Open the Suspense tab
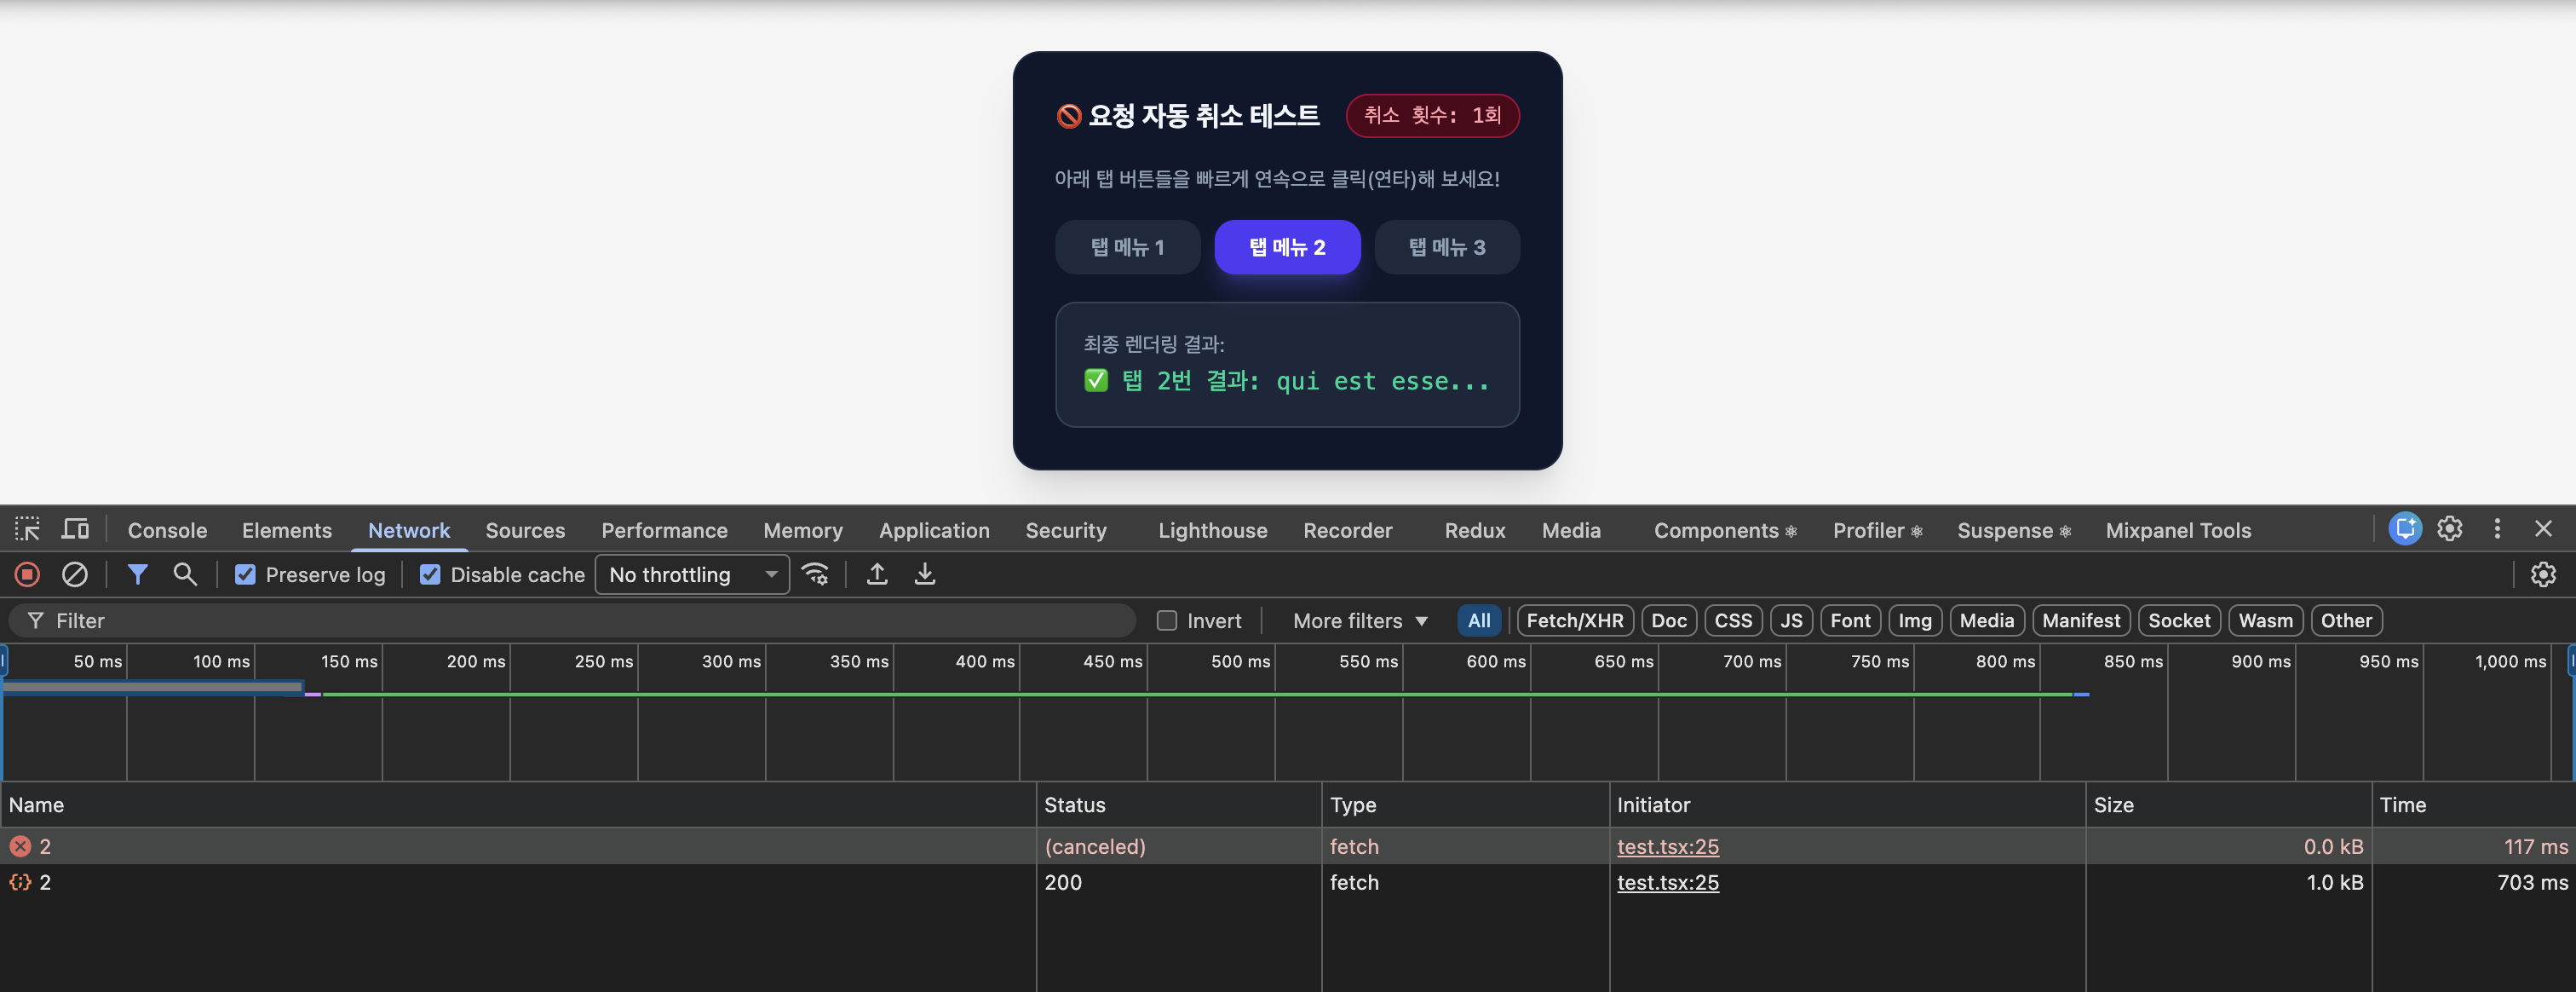Screen dimensions: 2576x992 [2014, 530]
